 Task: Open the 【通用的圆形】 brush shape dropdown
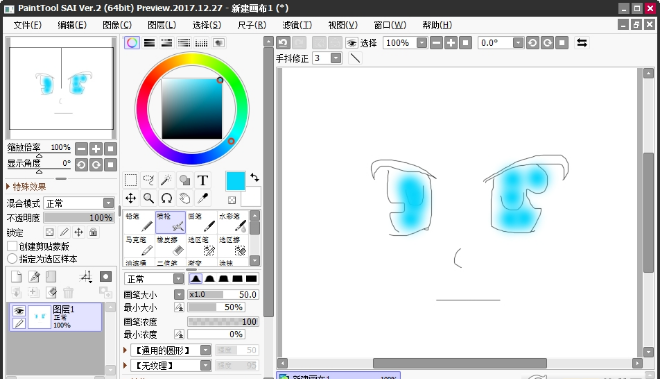pos(205,350)
